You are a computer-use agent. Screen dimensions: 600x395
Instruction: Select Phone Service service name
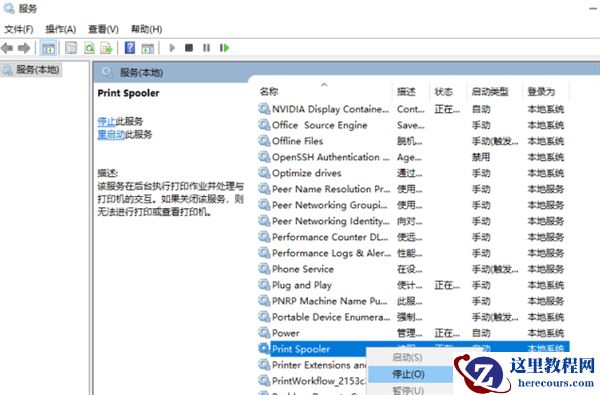[x=303, y=269]
